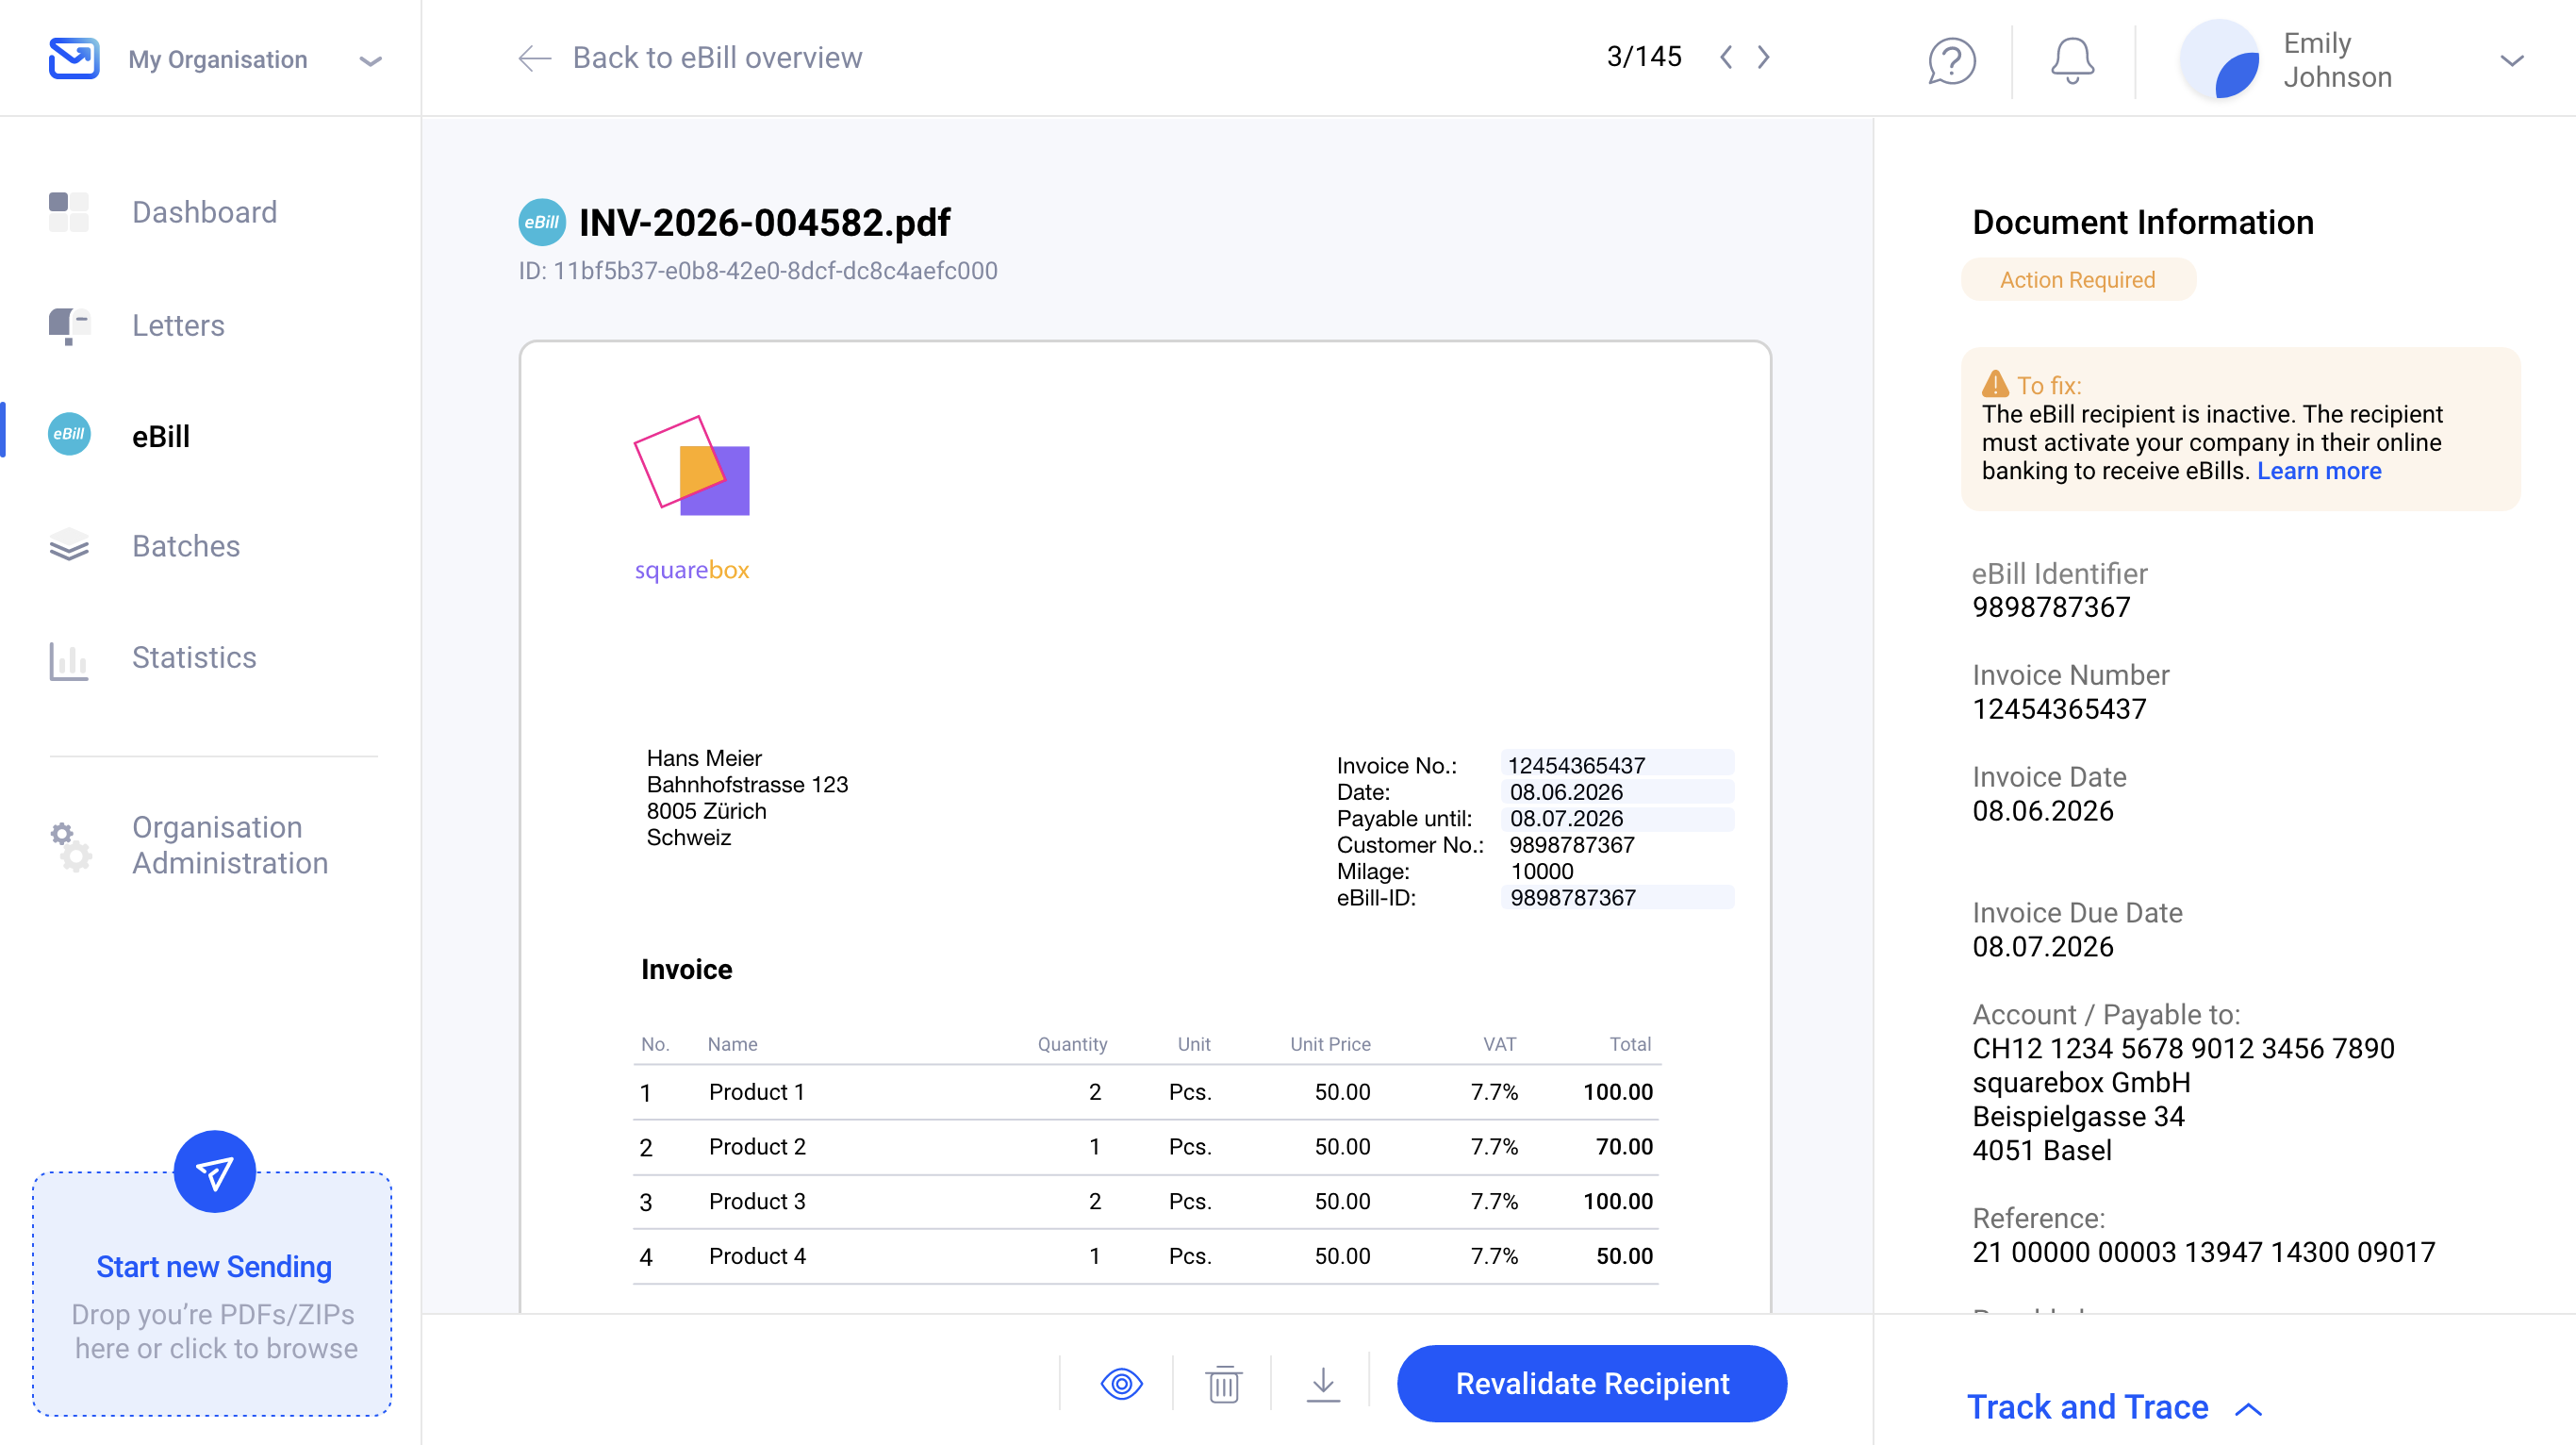Click the 3/145 document counter

pyautogui.click(x=1644, y=56)
